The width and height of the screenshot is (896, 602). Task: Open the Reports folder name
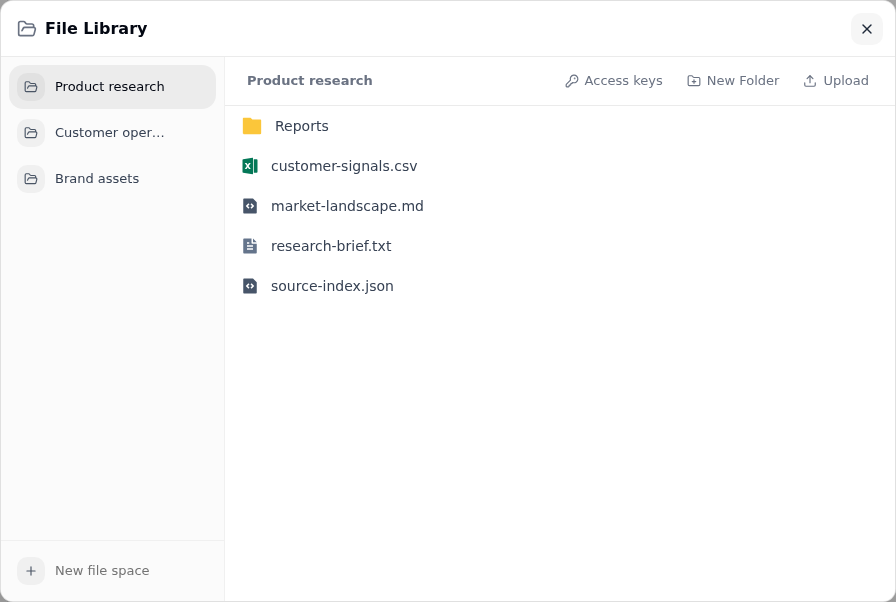point(302,126)
